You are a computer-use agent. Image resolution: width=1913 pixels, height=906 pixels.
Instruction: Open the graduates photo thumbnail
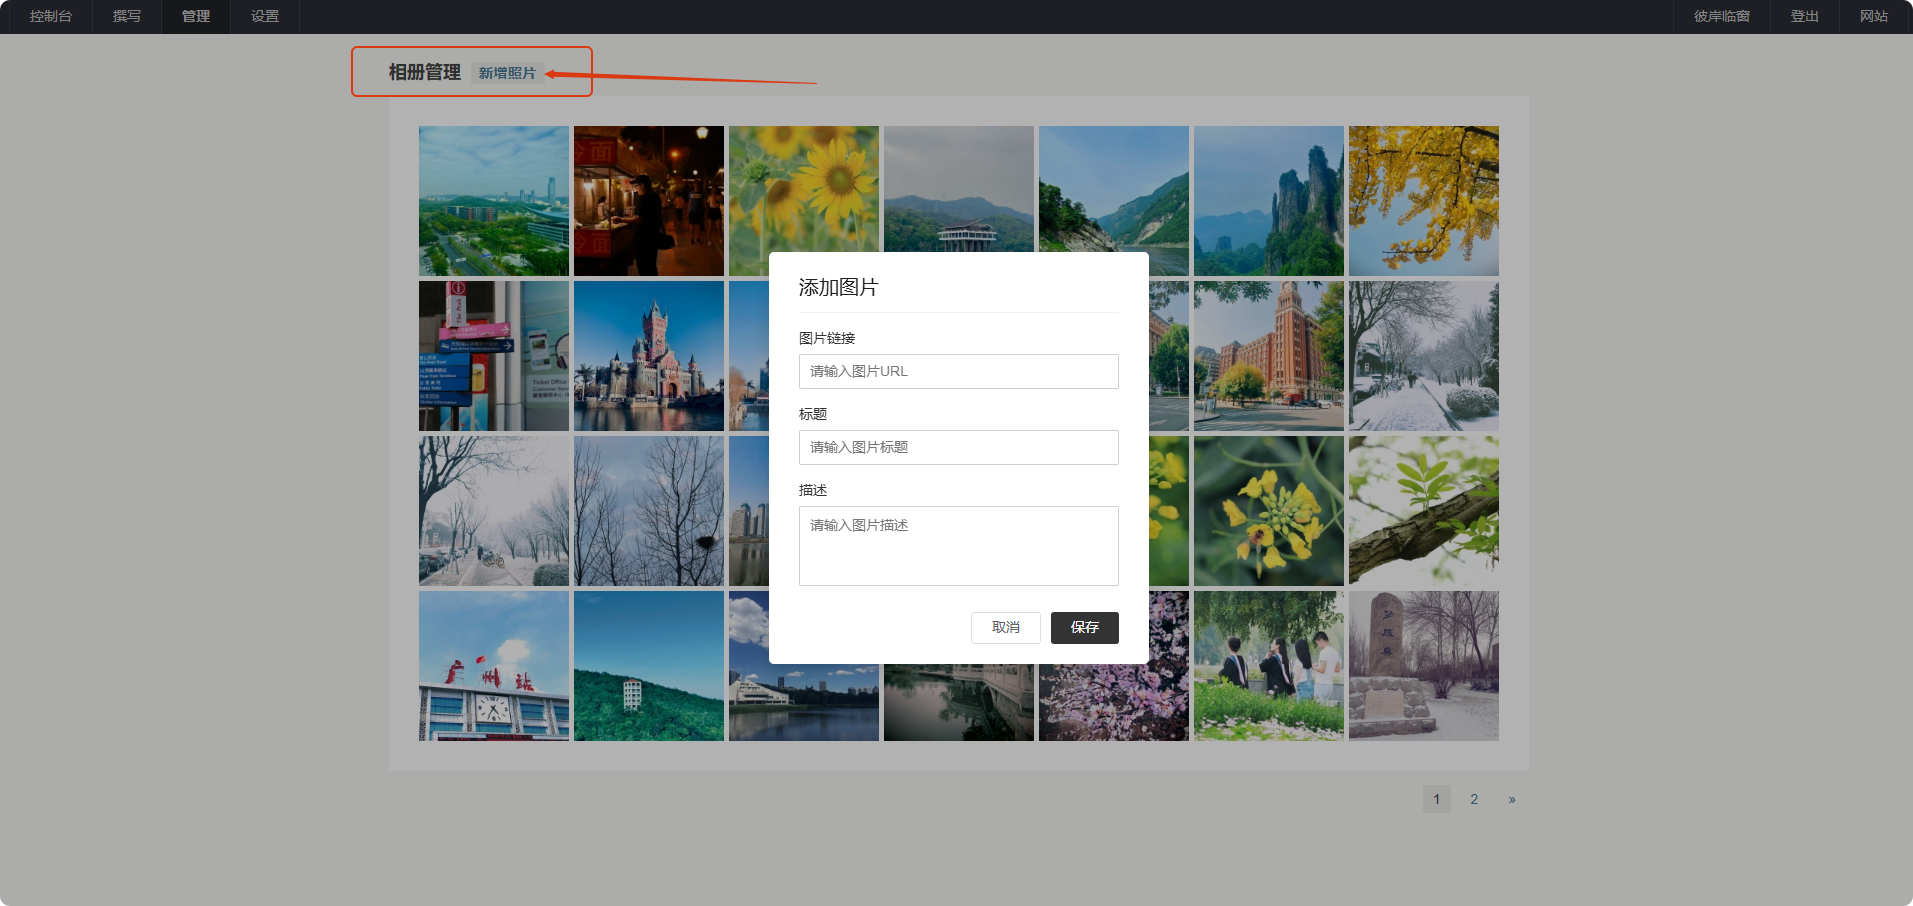coord(1268,665)
